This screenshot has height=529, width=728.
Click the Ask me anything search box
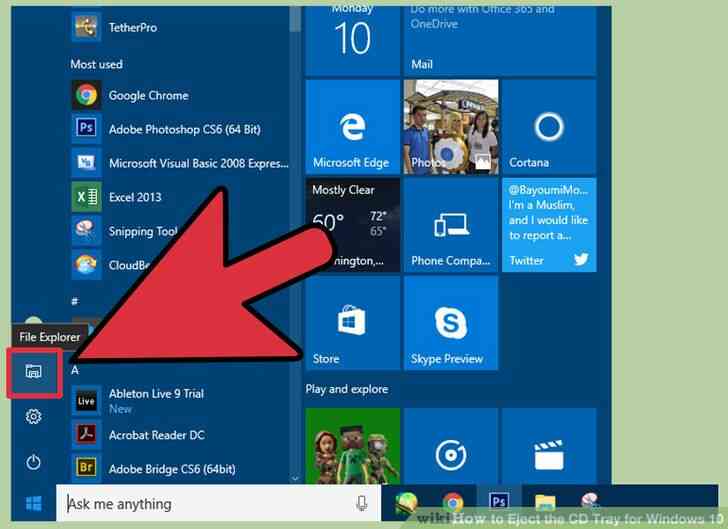(x=218, y=503)
